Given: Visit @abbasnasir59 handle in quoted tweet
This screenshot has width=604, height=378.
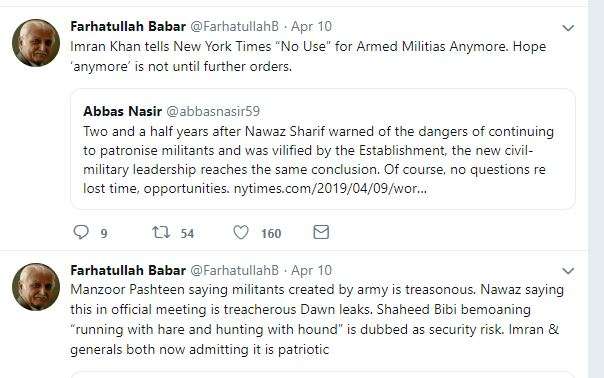Looking at the screenshot, I should tap(213, 111).
